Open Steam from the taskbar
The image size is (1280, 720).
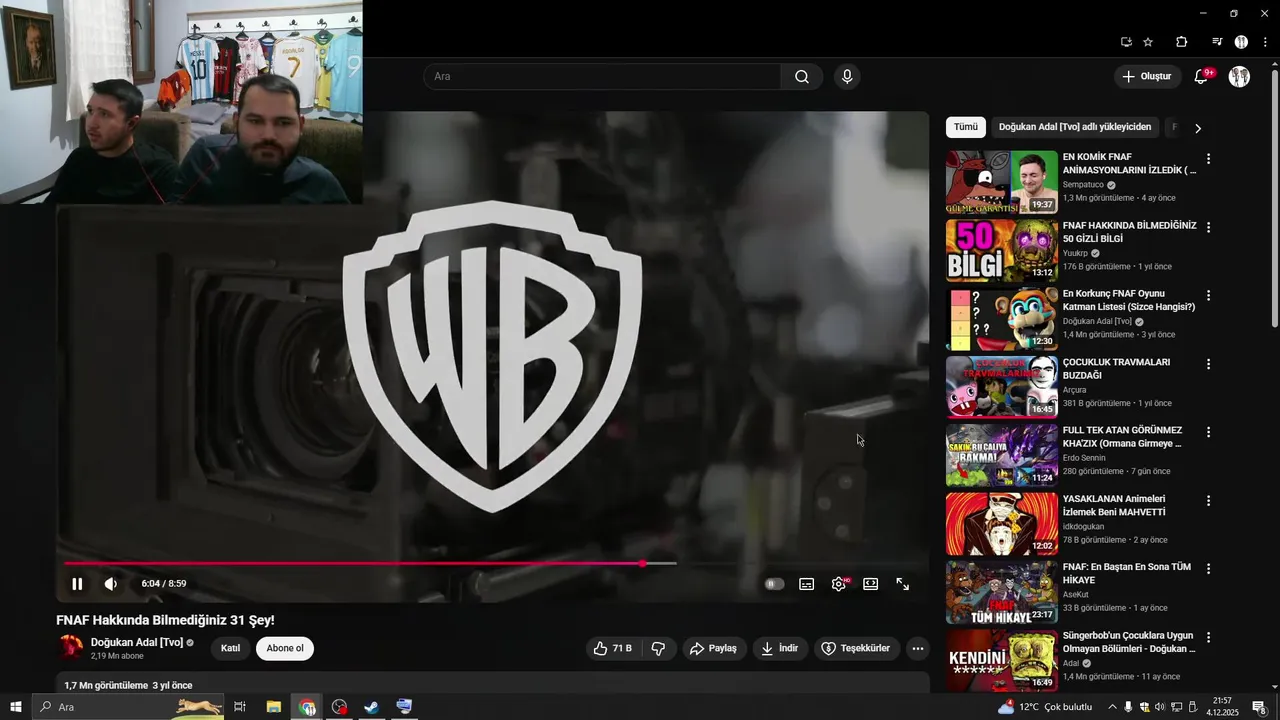point(371,707)
